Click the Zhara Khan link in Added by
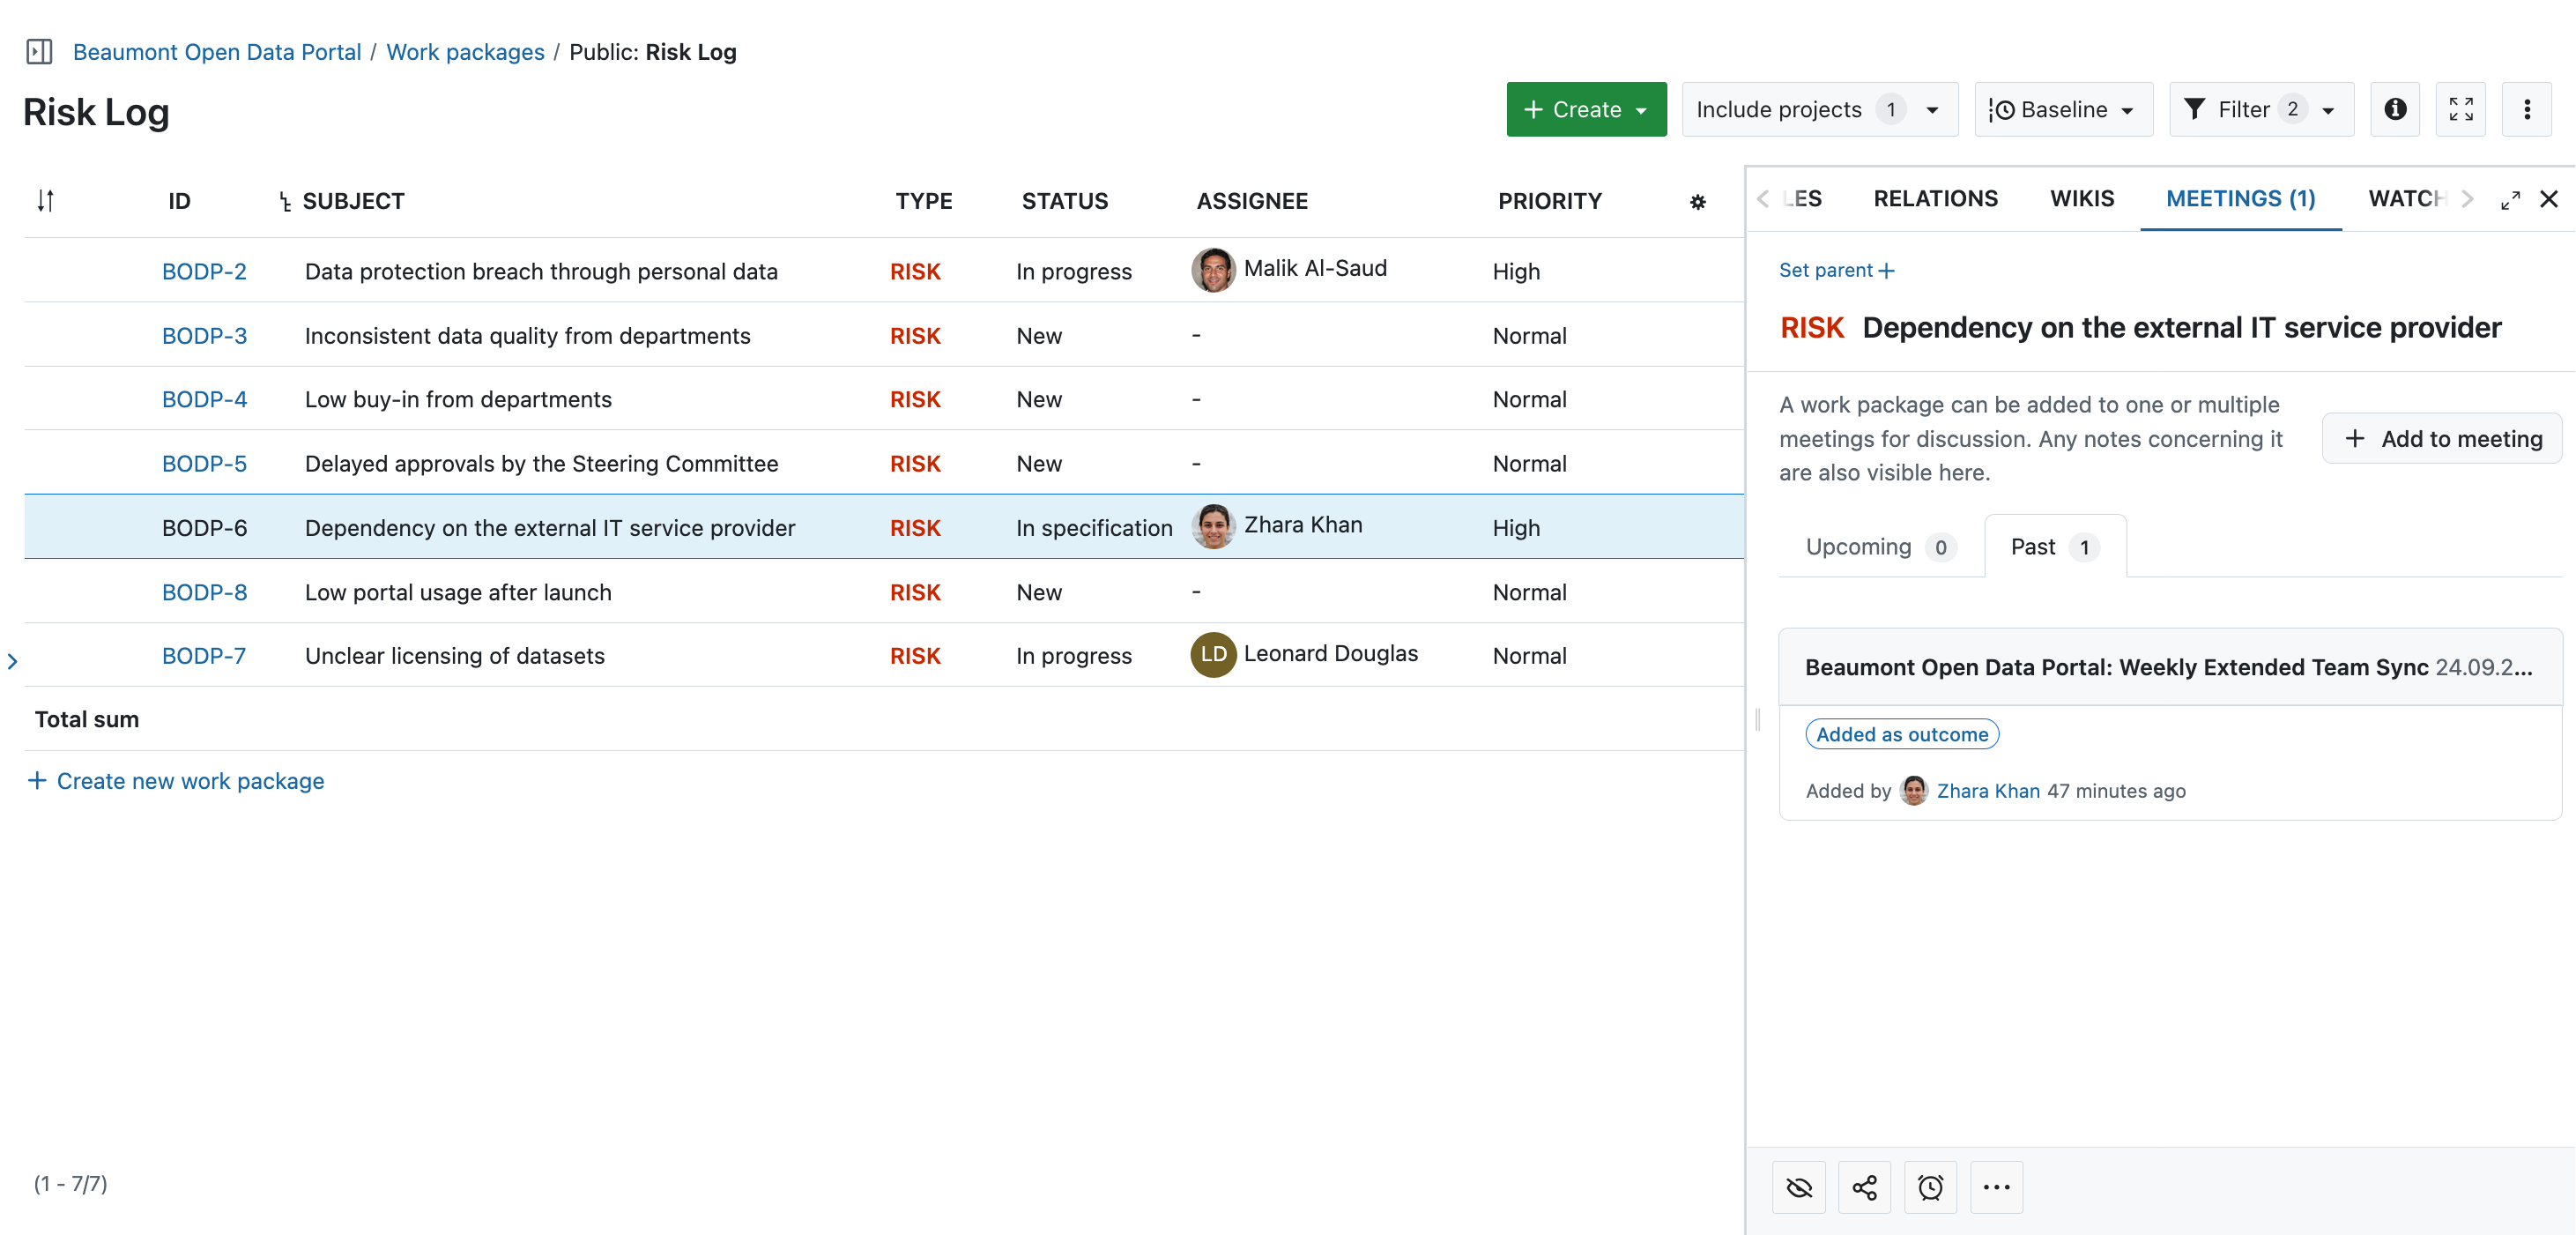Image resolution: width=2576 pixels, height=1235 pixels. pos(1988,790)
